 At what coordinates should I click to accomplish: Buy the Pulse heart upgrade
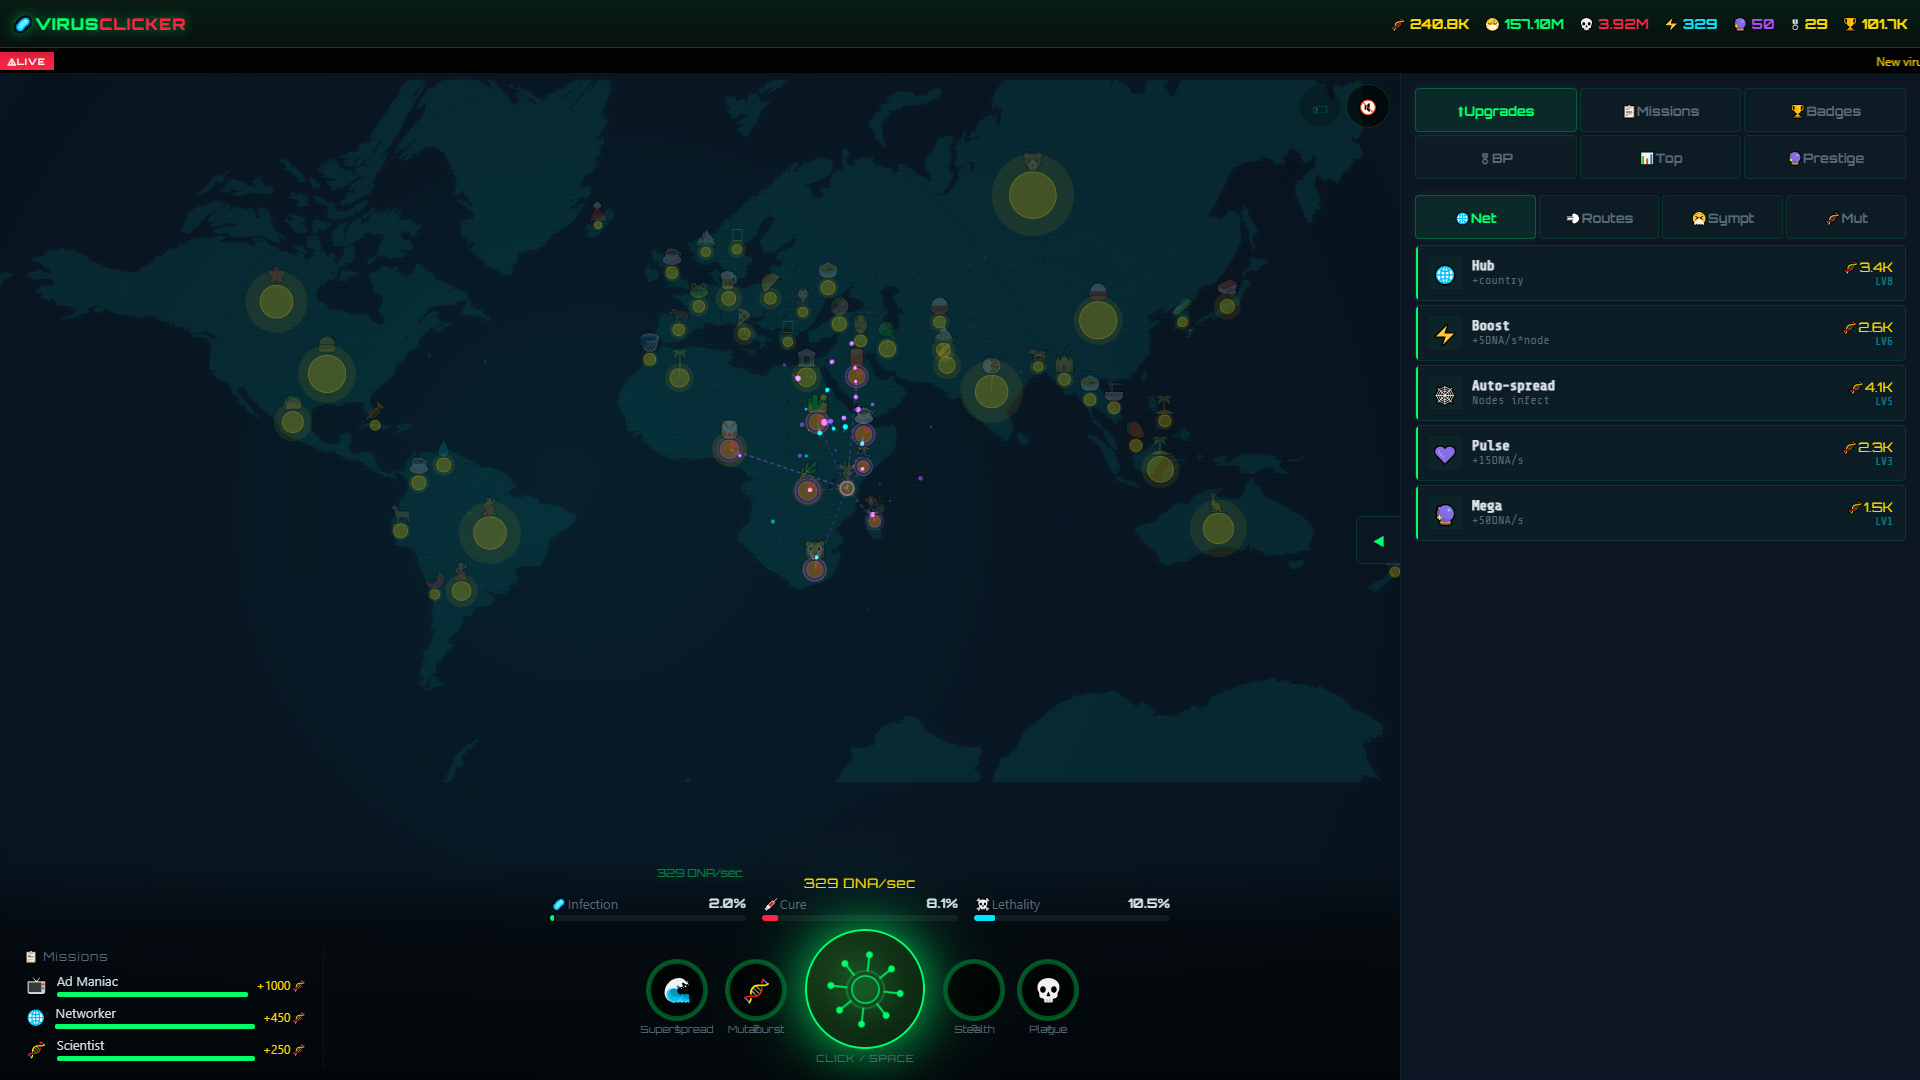(1659, 453)
